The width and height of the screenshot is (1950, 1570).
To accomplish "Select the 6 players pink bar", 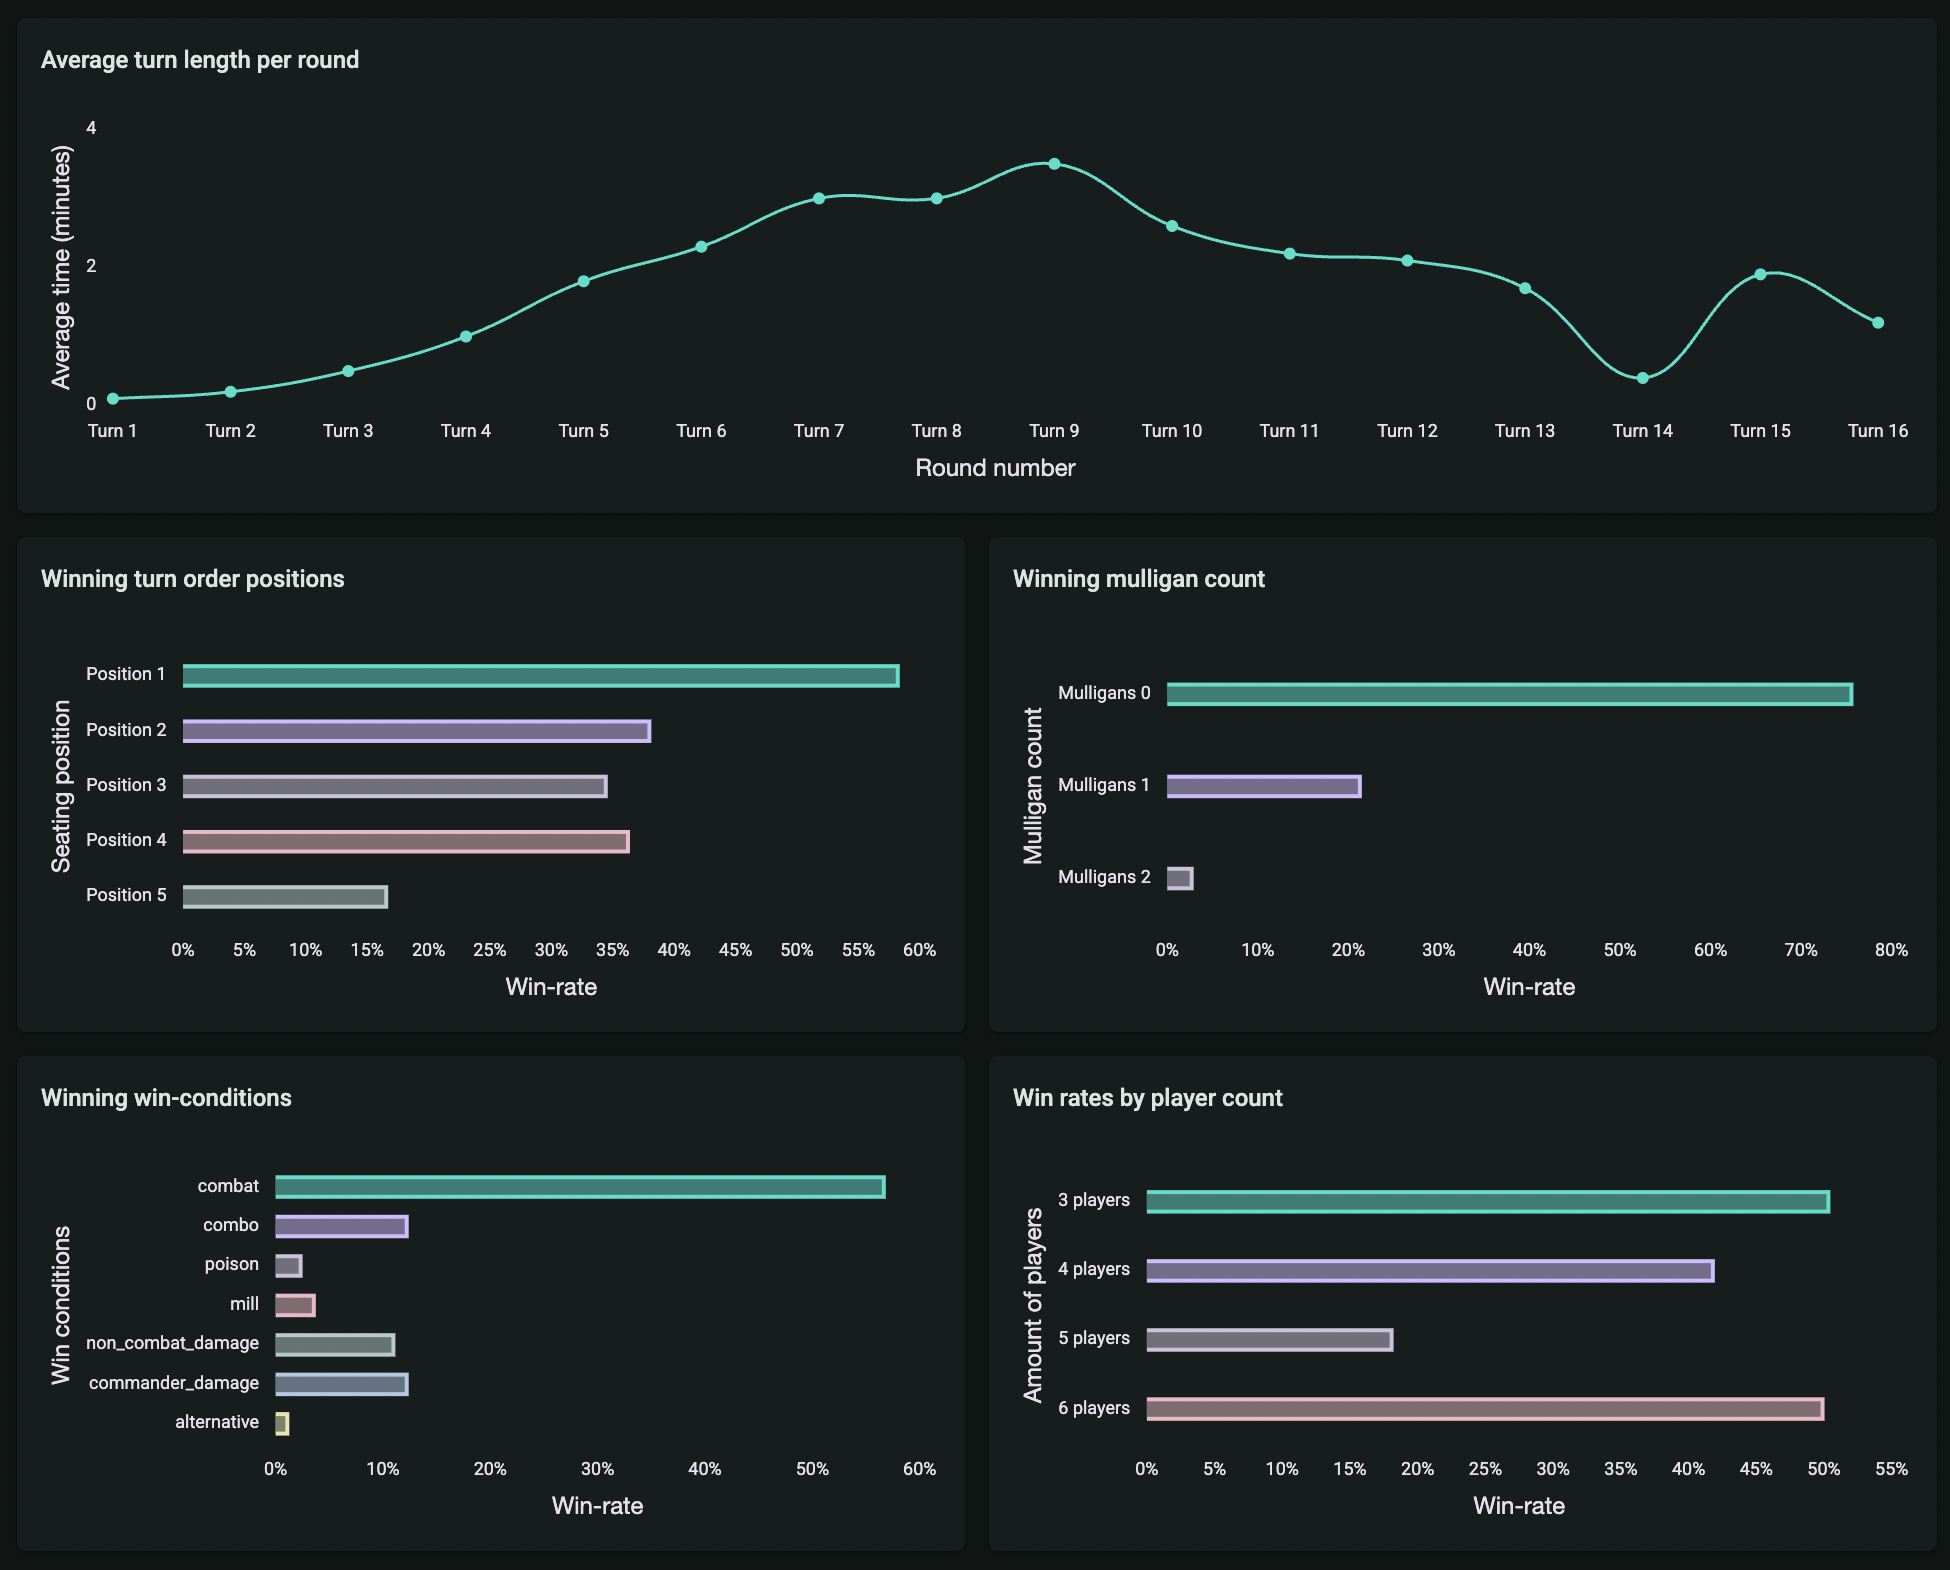I will [1484, 1409].
